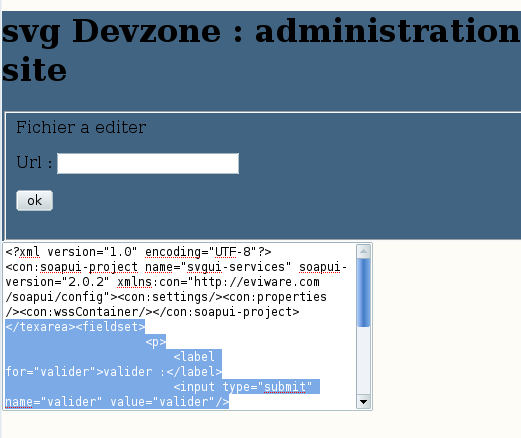Image resolution: width=521 pixels, height=438 pixels.
Task: Click the textarea scrollbar down arrow
Action: [x=363, y=402]
